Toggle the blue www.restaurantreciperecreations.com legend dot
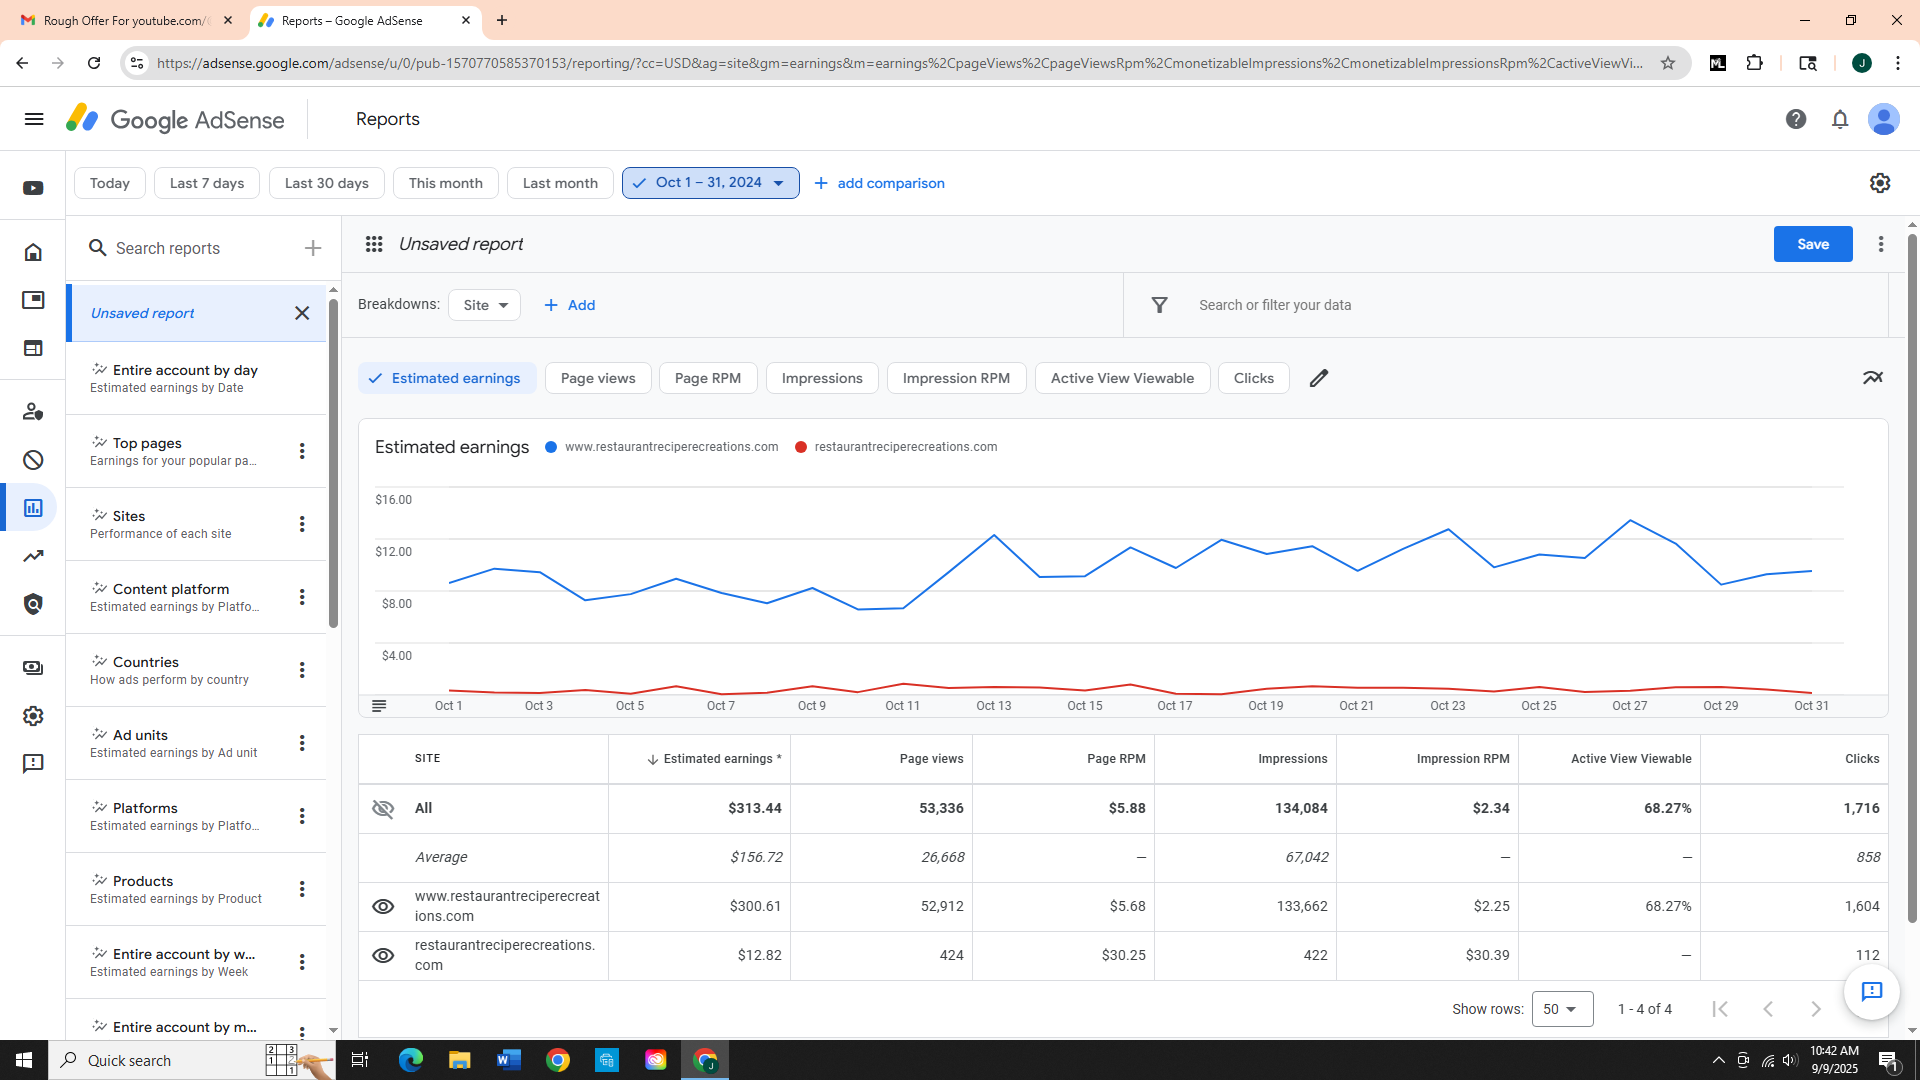This screenshot has width=1920, height=1080. tap(551, 447)
